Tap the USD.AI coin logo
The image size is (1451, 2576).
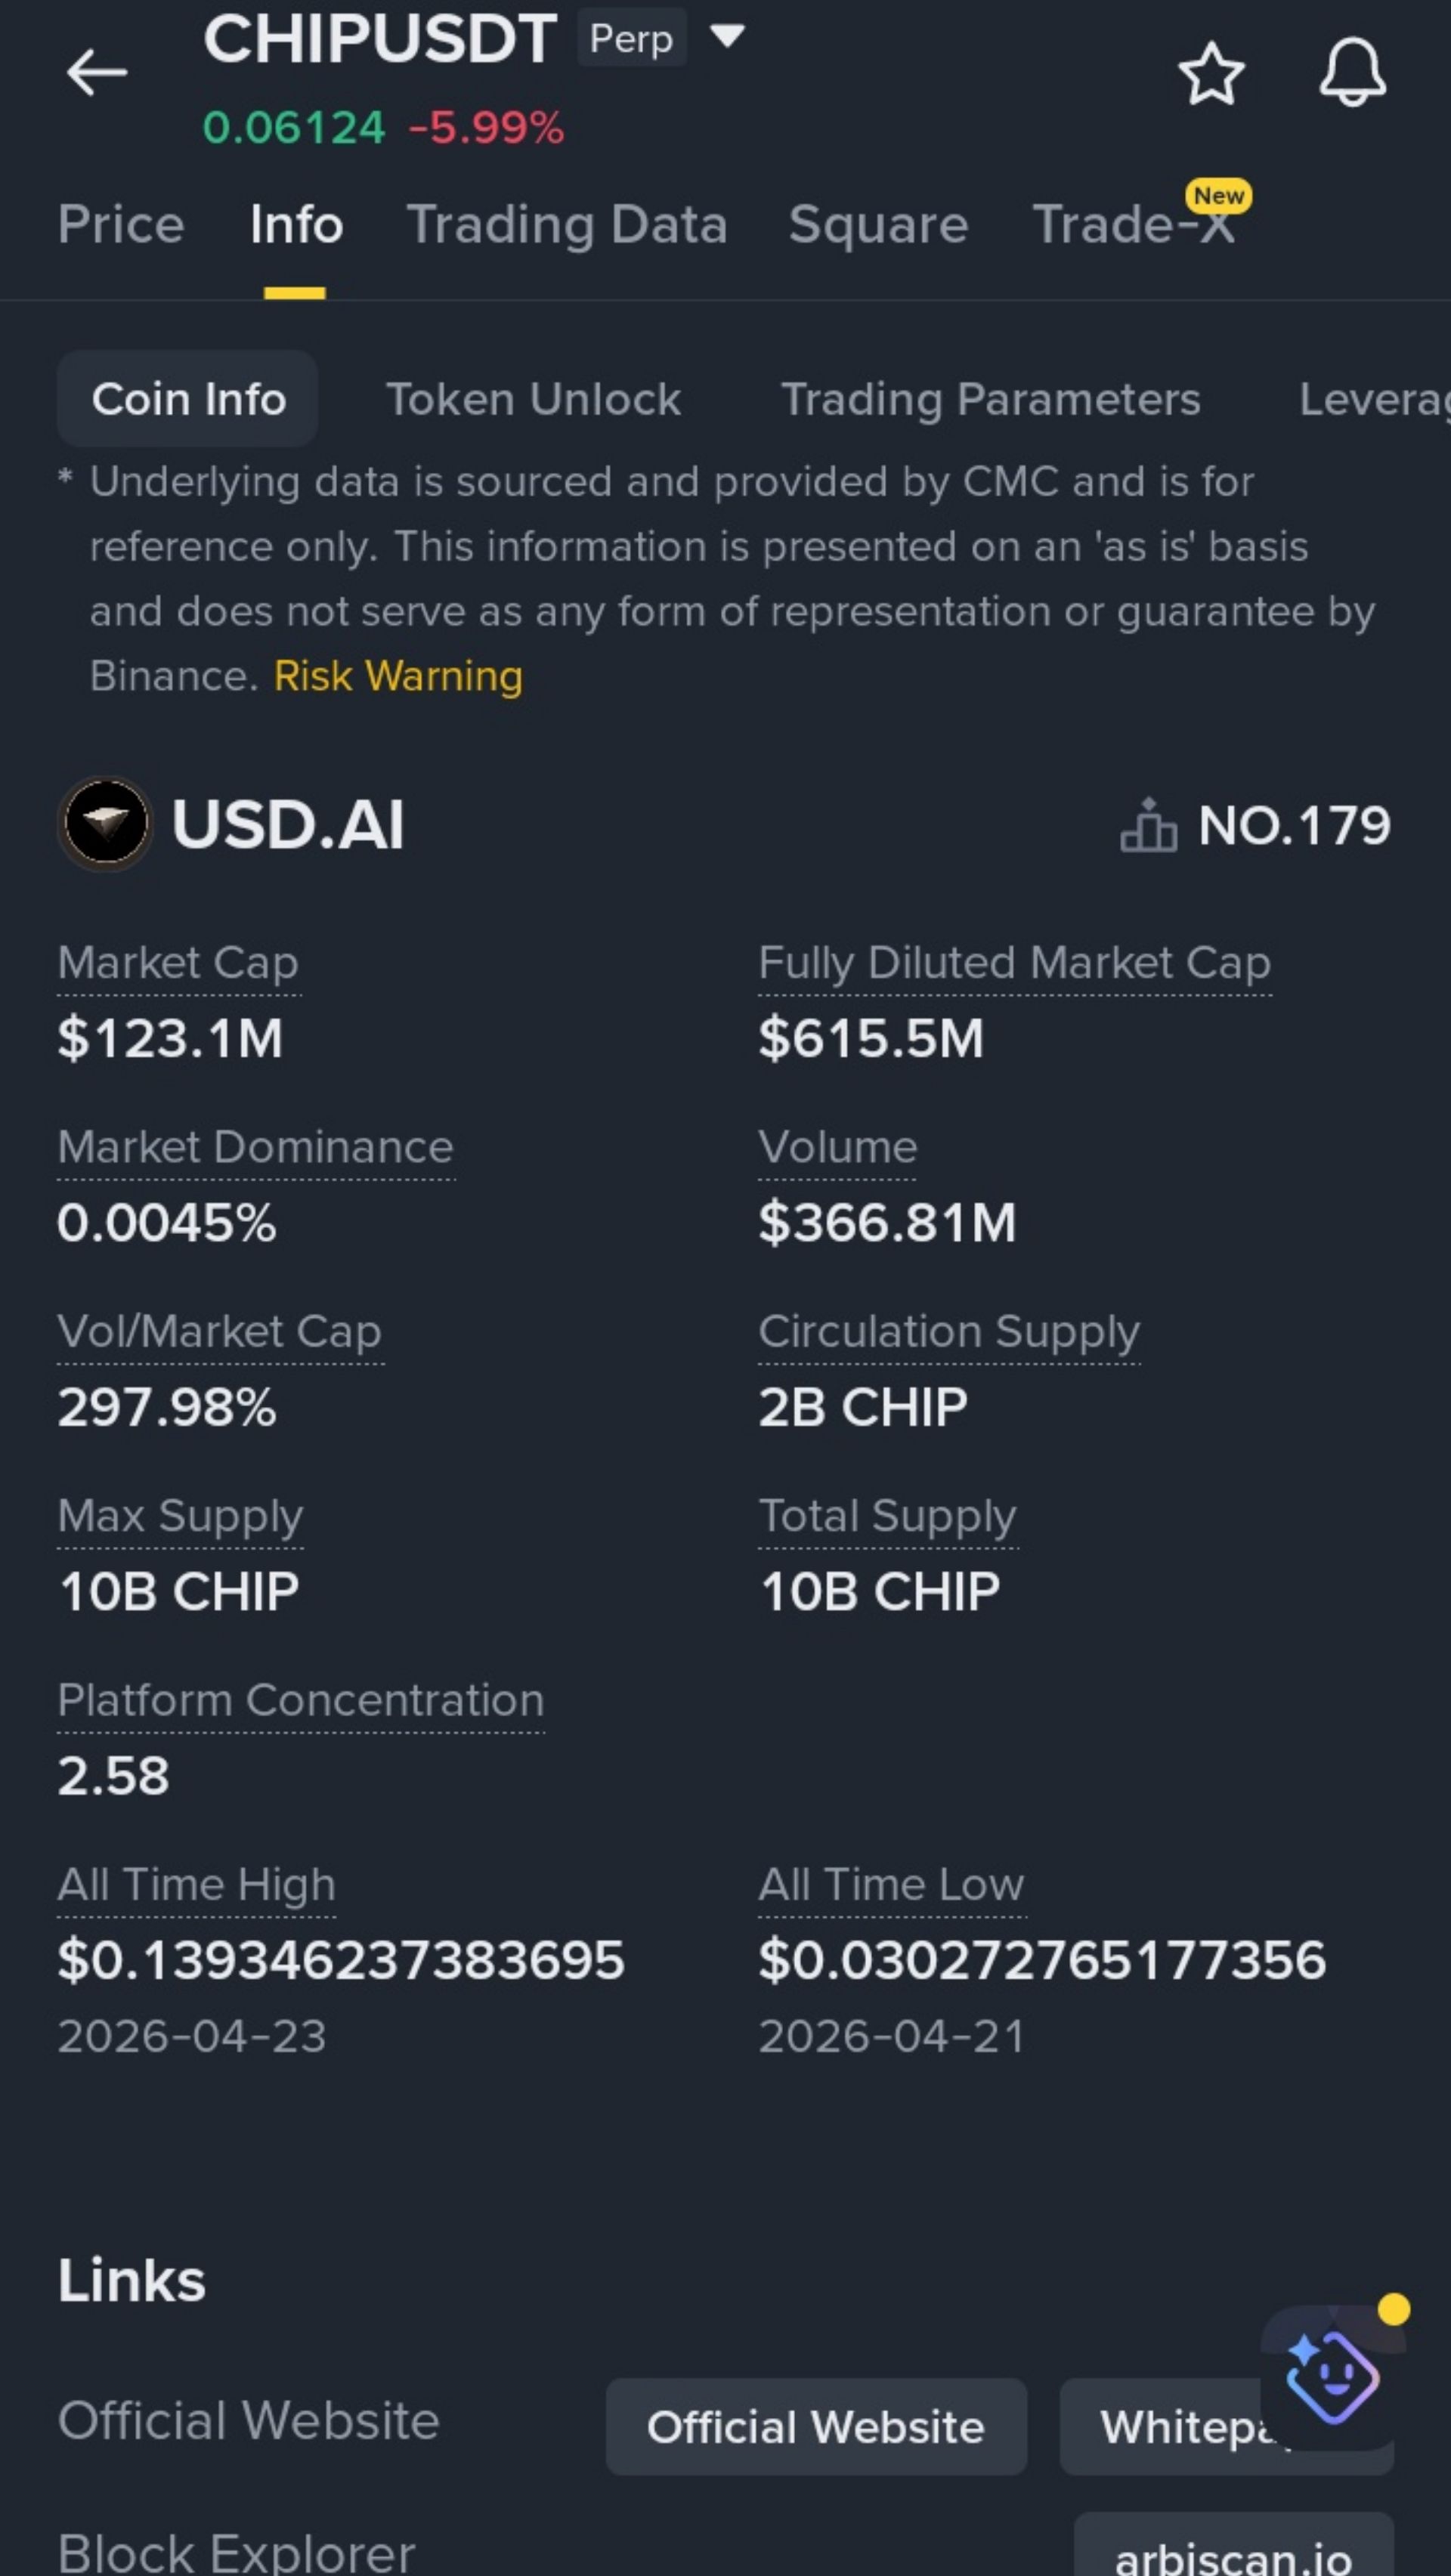click(105, 824)
